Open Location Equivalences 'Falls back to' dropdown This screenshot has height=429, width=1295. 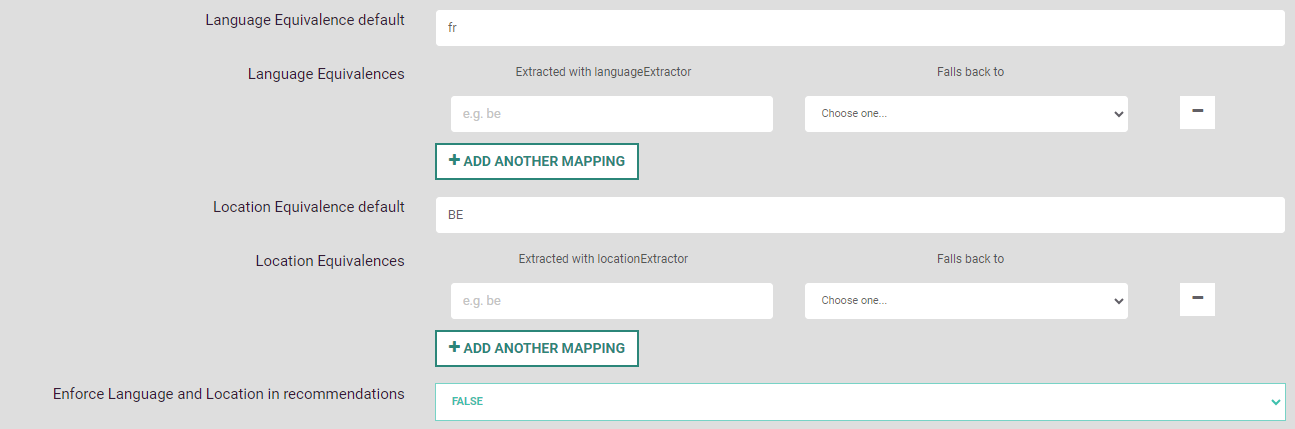click(966, 300)
